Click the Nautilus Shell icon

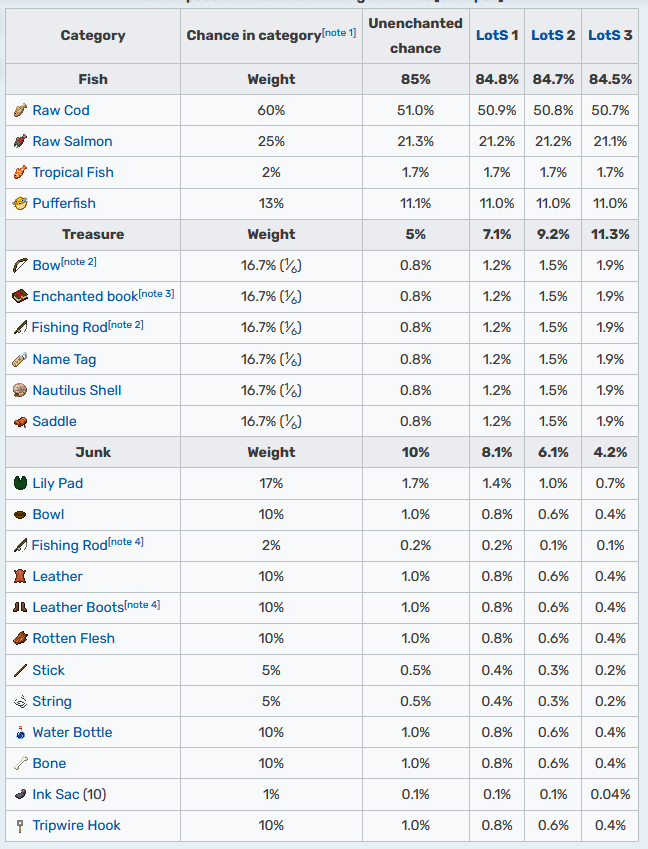pos(20,390)
